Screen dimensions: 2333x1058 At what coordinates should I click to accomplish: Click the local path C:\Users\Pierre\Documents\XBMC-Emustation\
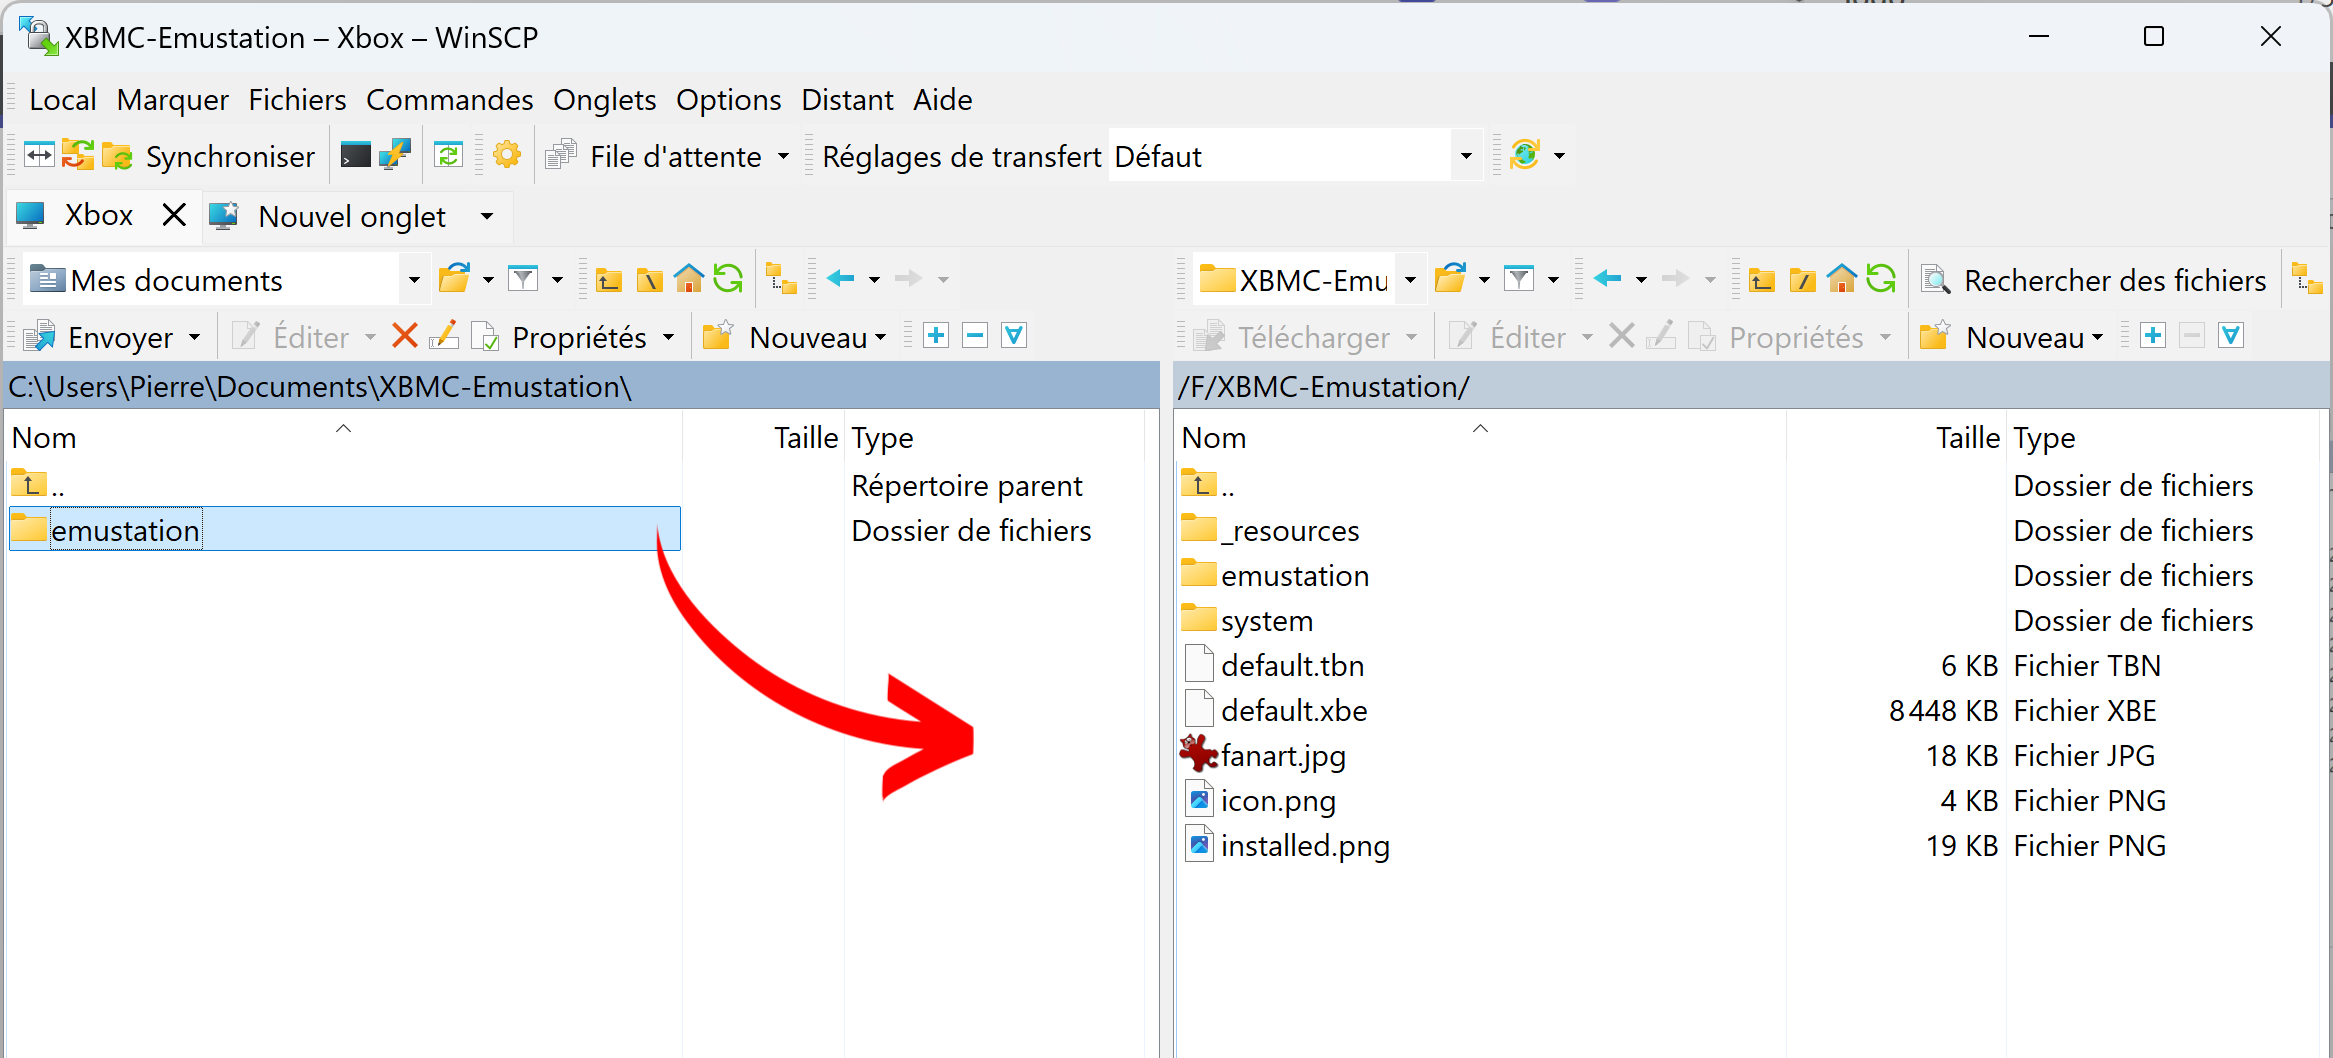[x=320, y=387]
